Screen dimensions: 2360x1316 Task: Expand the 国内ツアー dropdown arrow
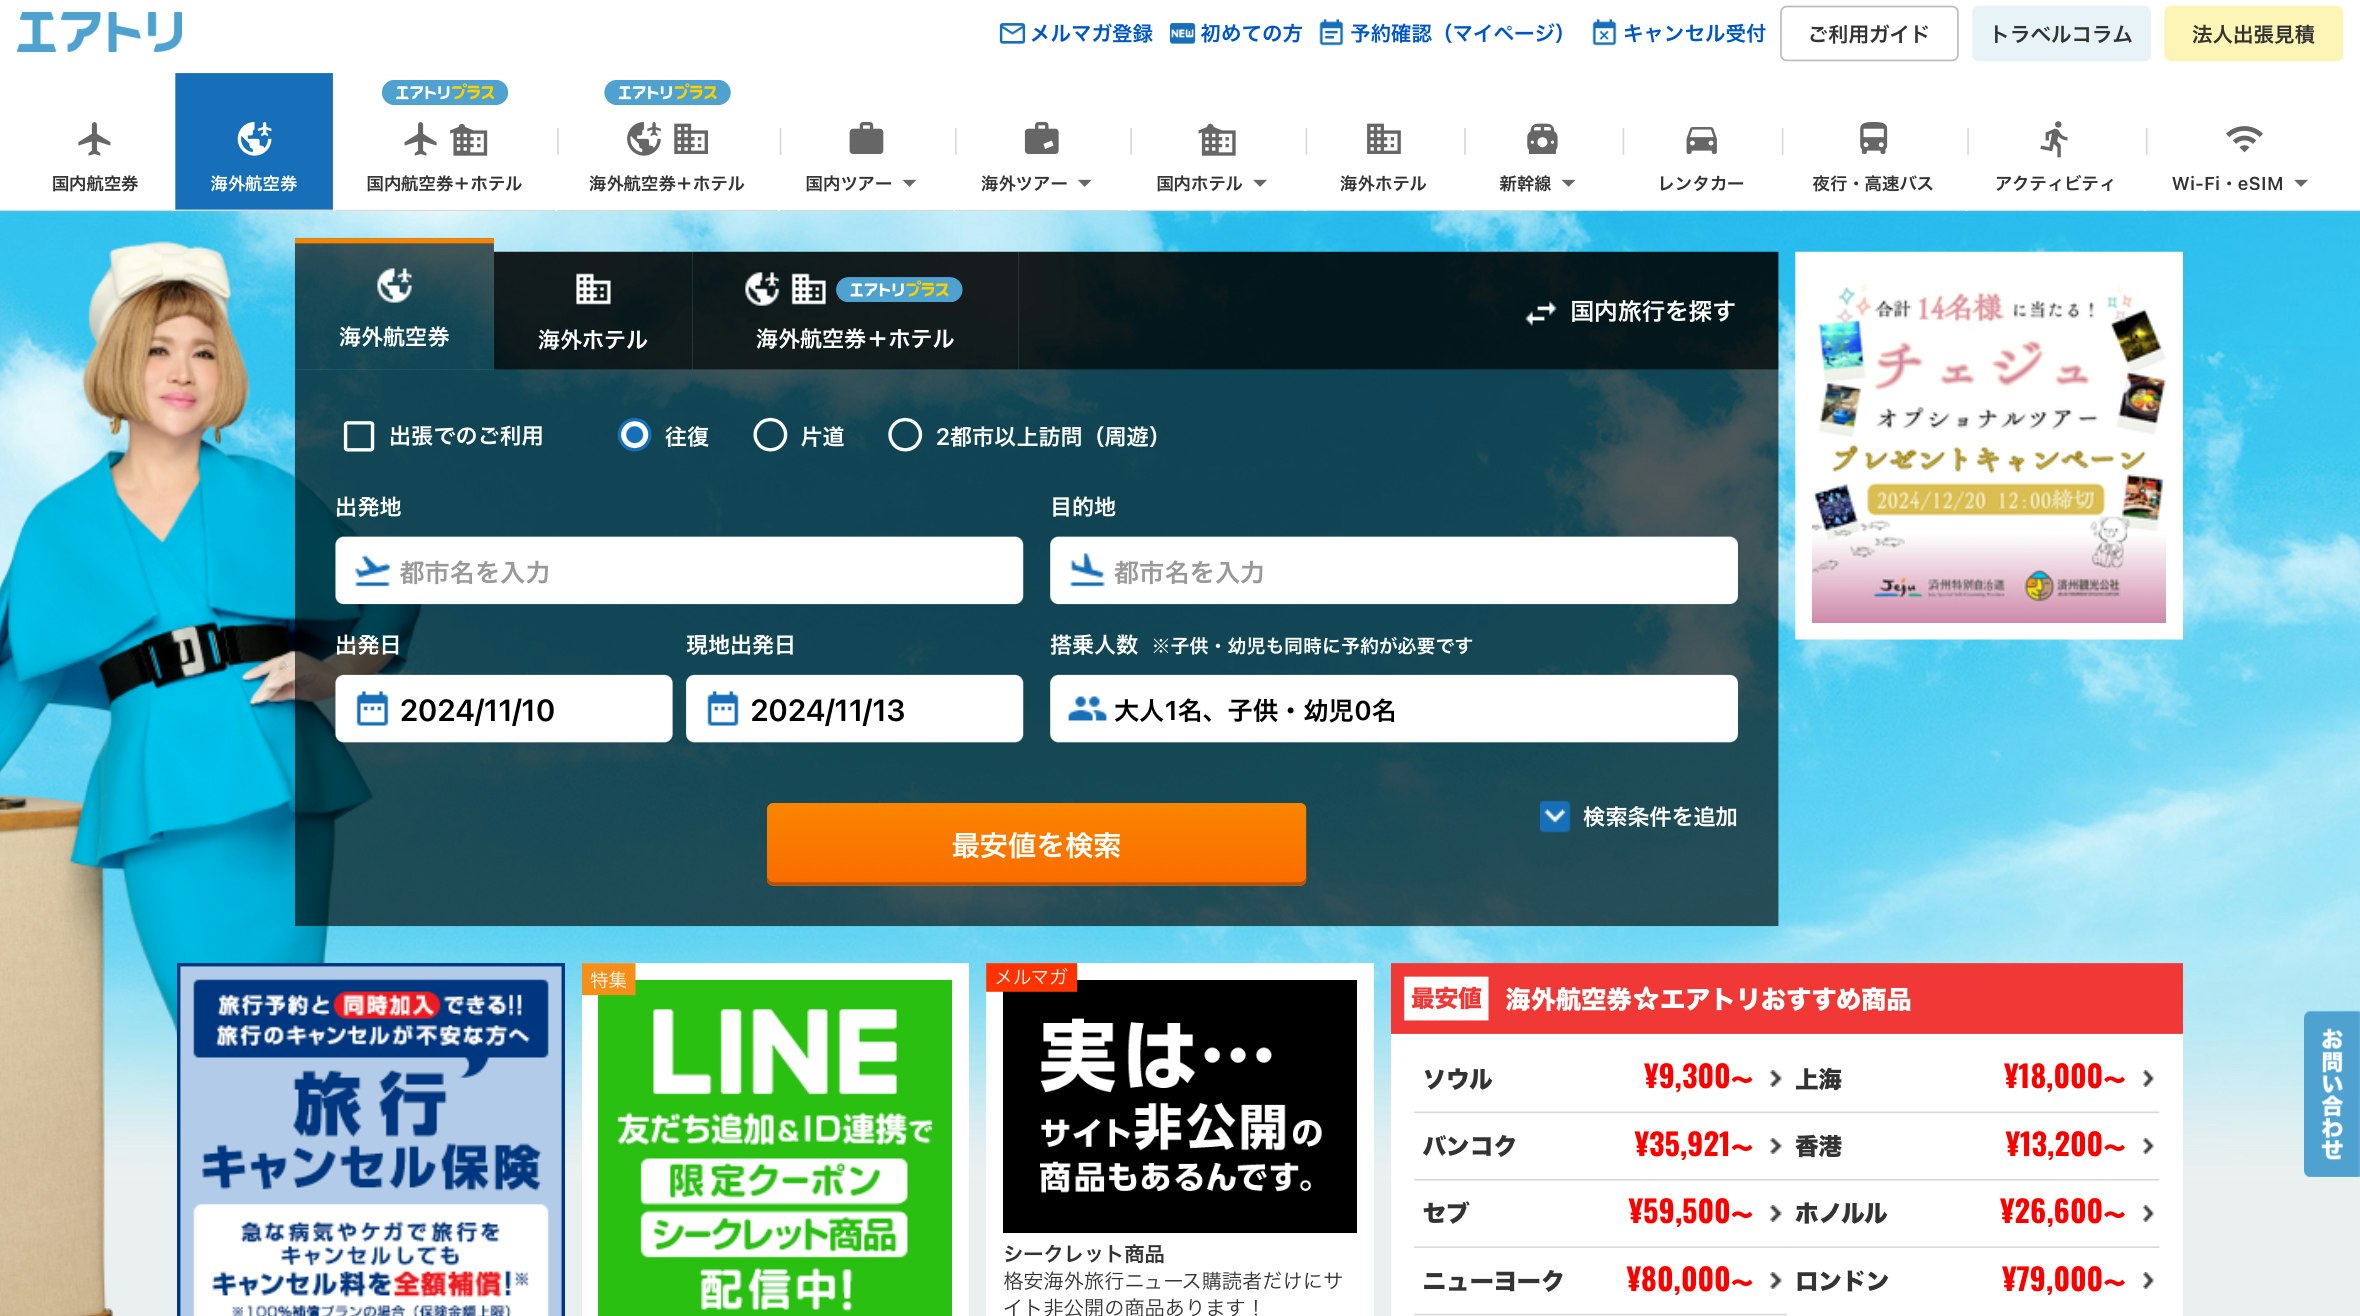[910, 184]
